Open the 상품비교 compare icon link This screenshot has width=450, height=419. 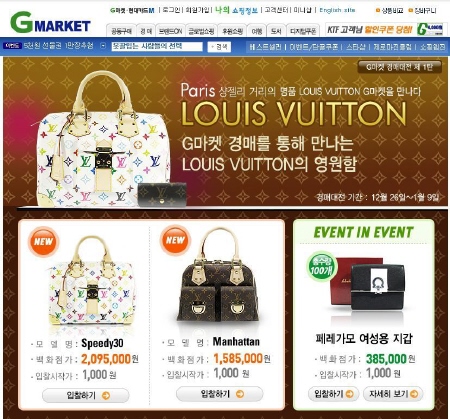[390, 11]
